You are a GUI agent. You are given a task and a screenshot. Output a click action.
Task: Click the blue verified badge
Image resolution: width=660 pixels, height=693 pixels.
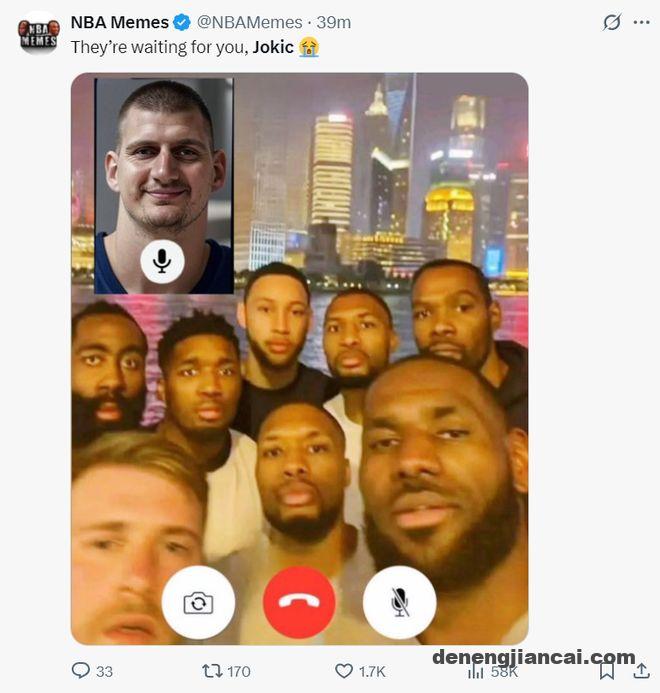coord(182,22)
